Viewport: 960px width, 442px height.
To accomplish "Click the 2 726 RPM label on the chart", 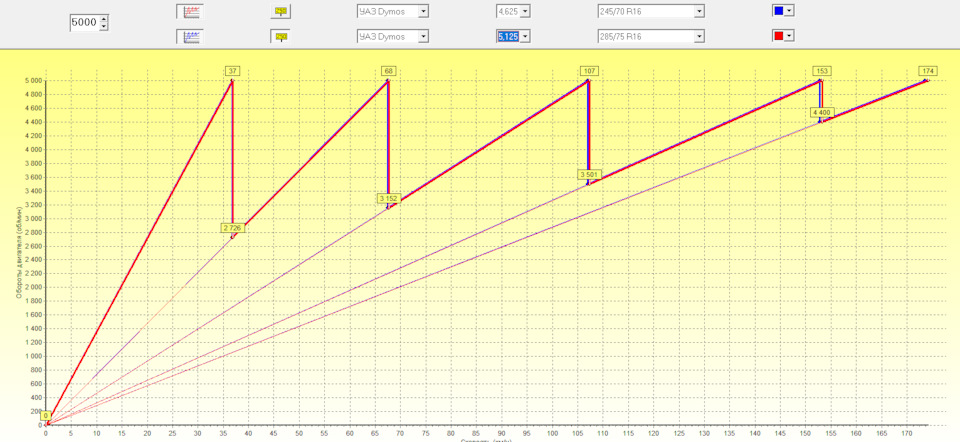I will (x=233, y=228).
